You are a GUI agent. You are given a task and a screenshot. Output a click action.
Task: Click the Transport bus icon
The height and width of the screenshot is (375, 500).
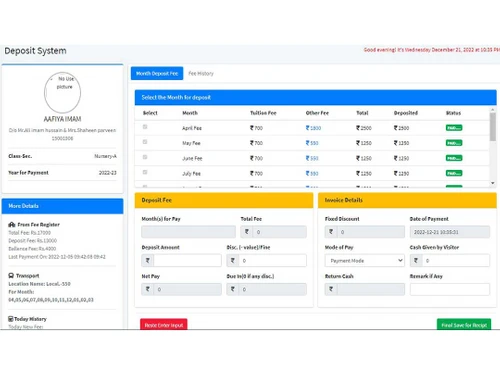(11, 276)
